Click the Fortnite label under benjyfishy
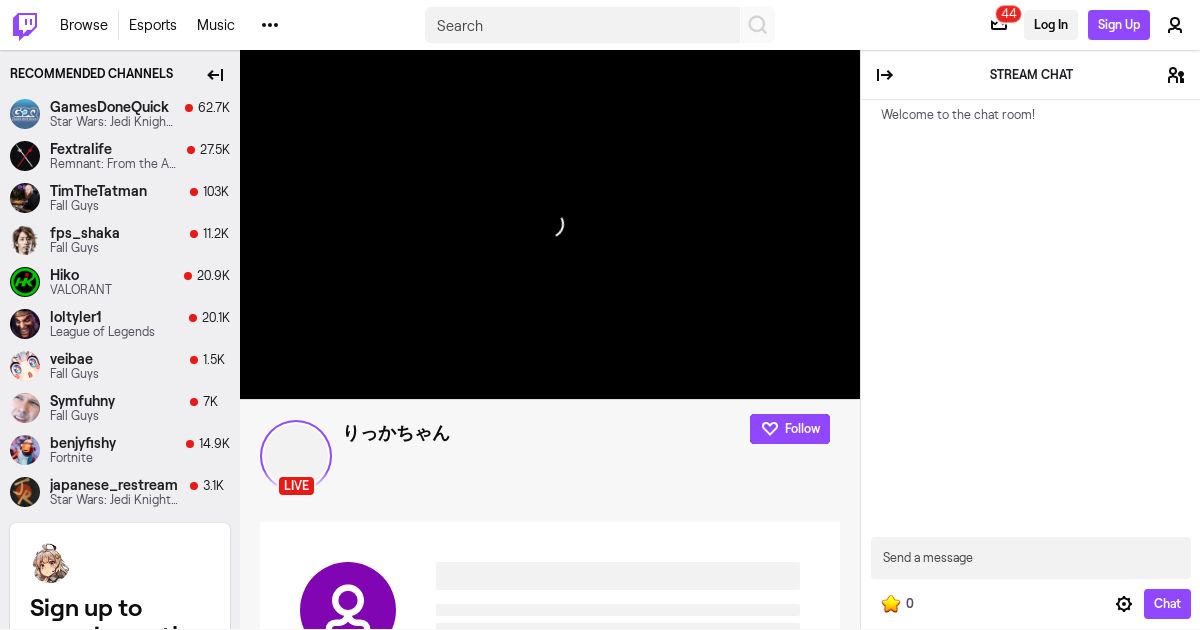Screen dimensions: 1200x630 pyautogui.click(x=71, y=458)
